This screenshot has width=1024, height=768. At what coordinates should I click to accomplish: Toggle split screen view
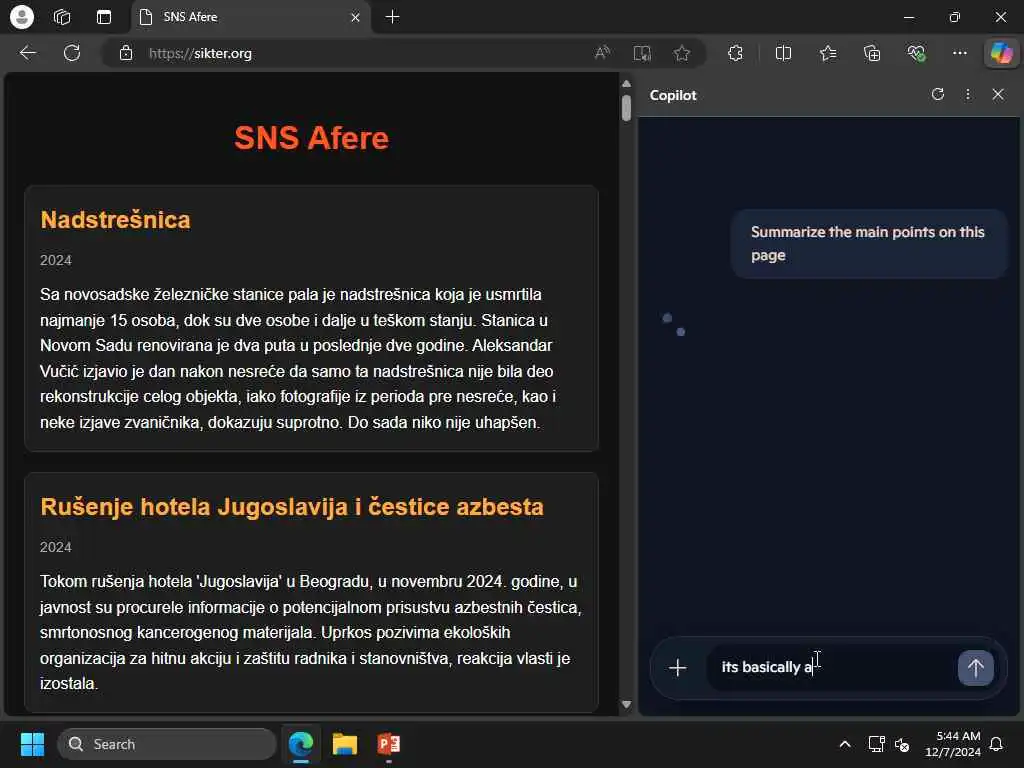coord(783,53)
